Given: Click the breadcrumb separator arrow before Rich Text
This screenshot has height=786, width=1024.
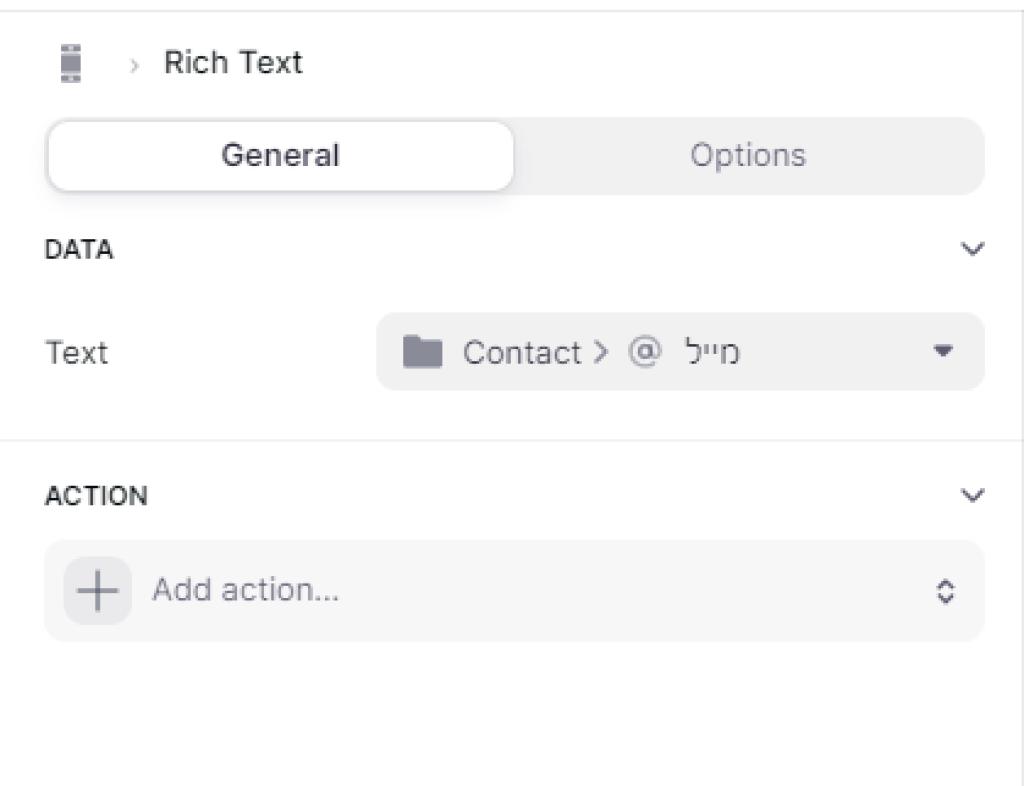Looking at the screenshot, I should 134,64.
